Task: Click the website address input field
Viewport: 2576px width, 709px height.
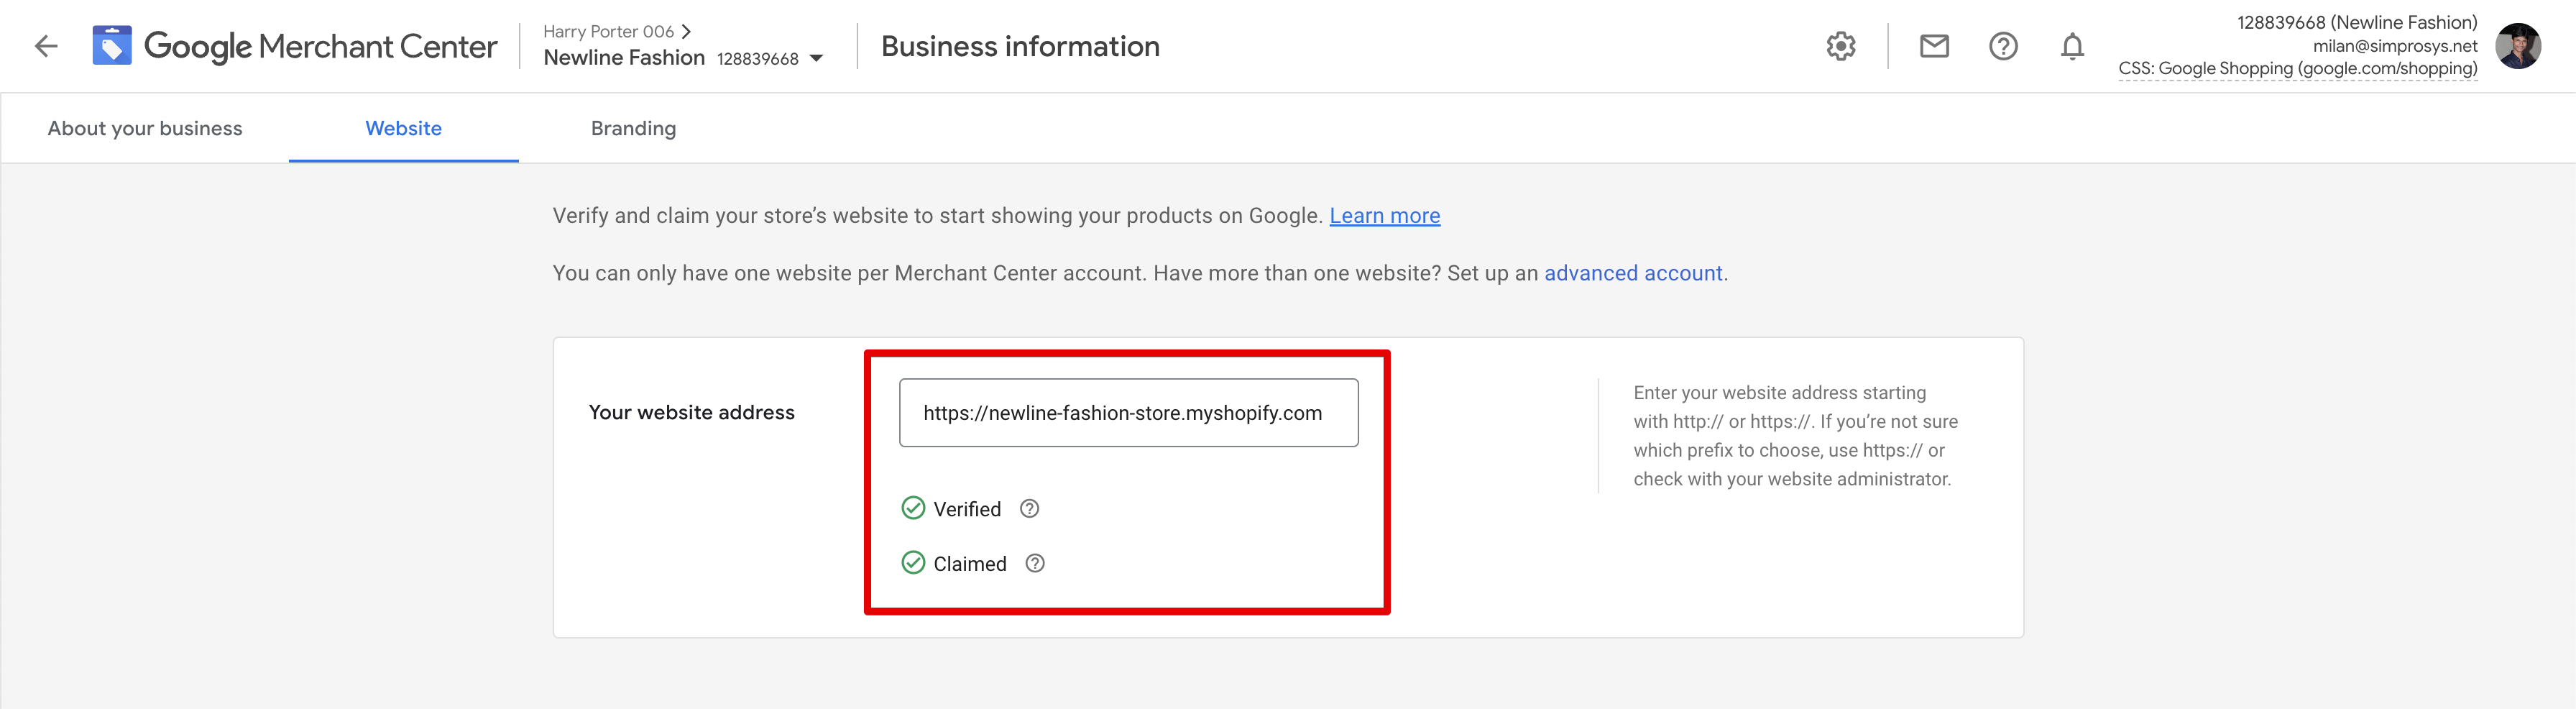Action: point(1128,413)
